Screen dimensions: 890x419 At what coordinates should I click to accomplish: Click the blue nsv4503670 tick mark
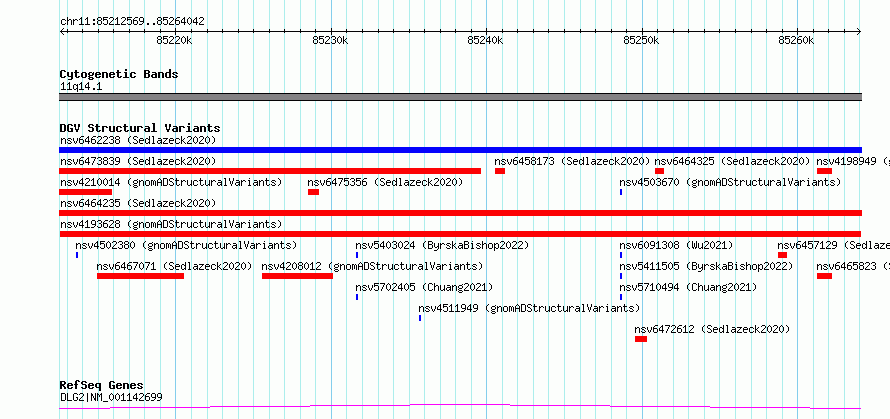(621, 192)
